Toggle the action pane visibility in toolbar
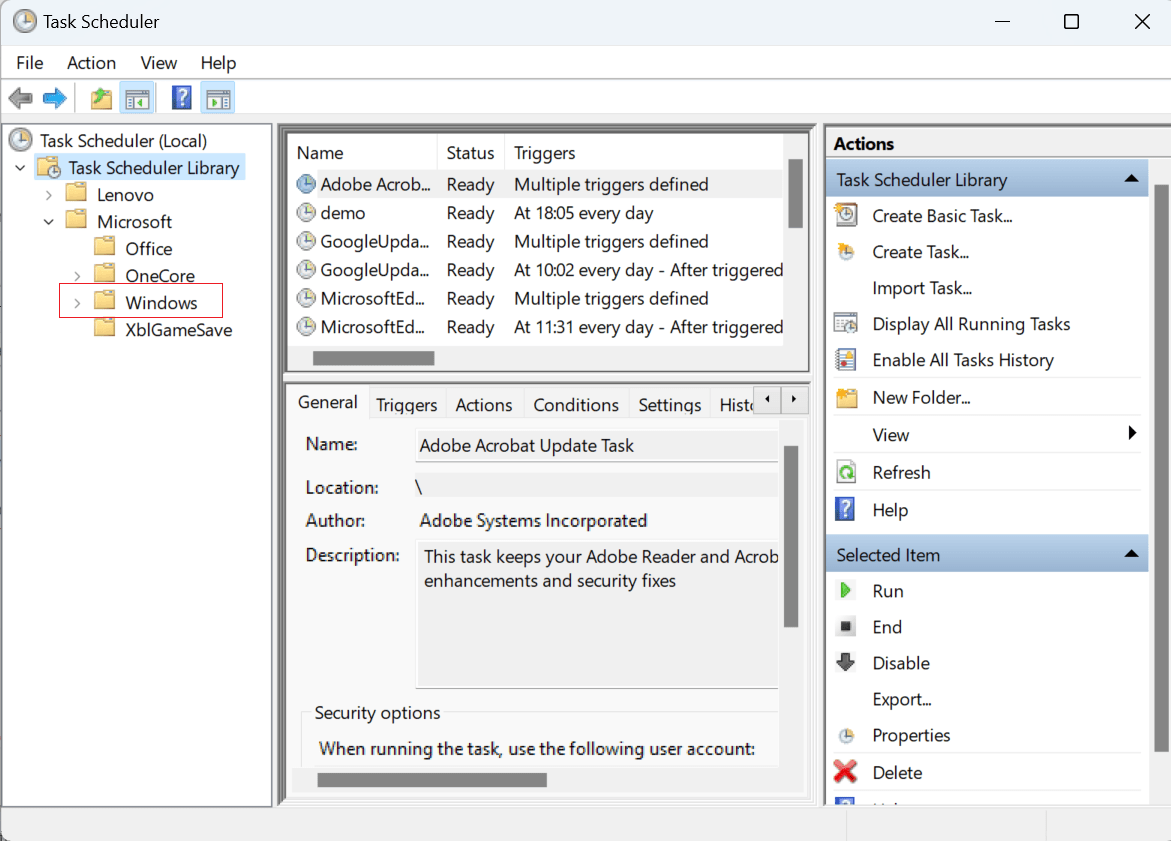Viewport: 1171px width, 841px height. click(x=217, y=97)
